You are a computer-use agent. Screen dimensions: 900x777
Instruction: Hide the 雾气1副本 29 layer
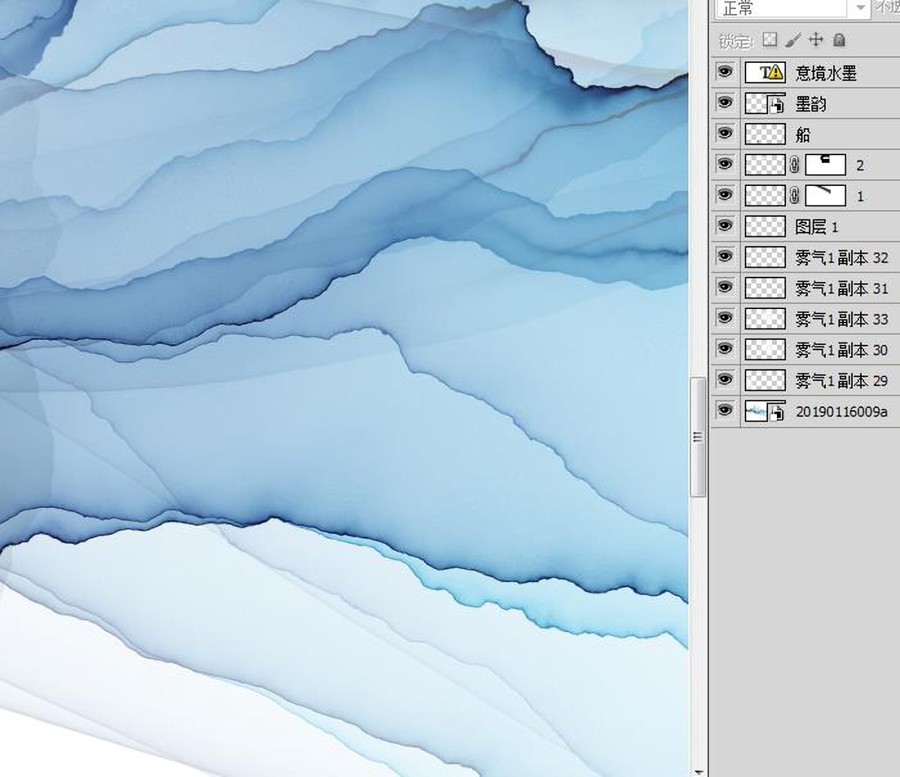(725, 379)
